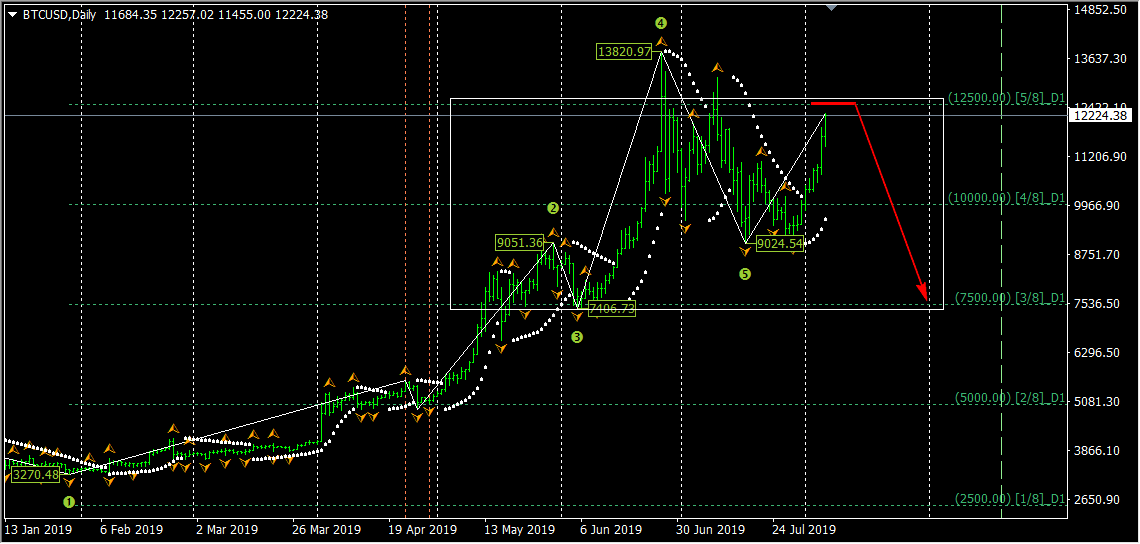Screen dimensions: 1140x544
Task: Select the (12500.00) [5/8]_D1 level label
Action: click(1007, 97)
